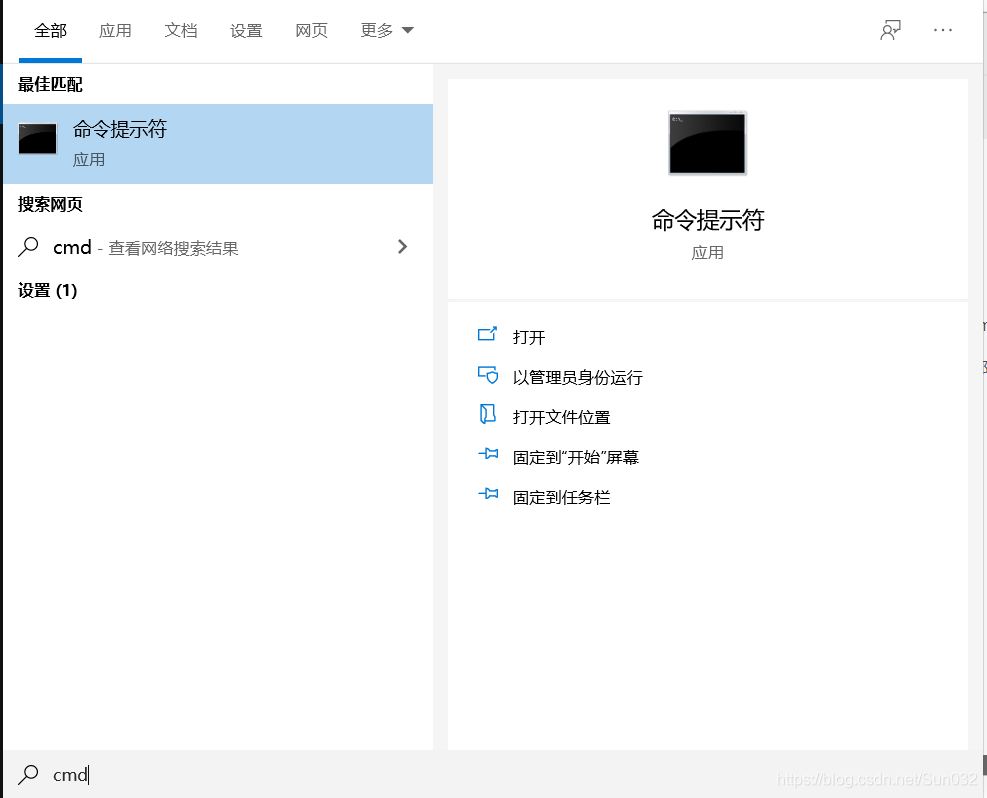Click the 打开 action icon
Image resolution: width=987 pixels, height=798 pixels.
pyautogui.click(x=489, y=336)
